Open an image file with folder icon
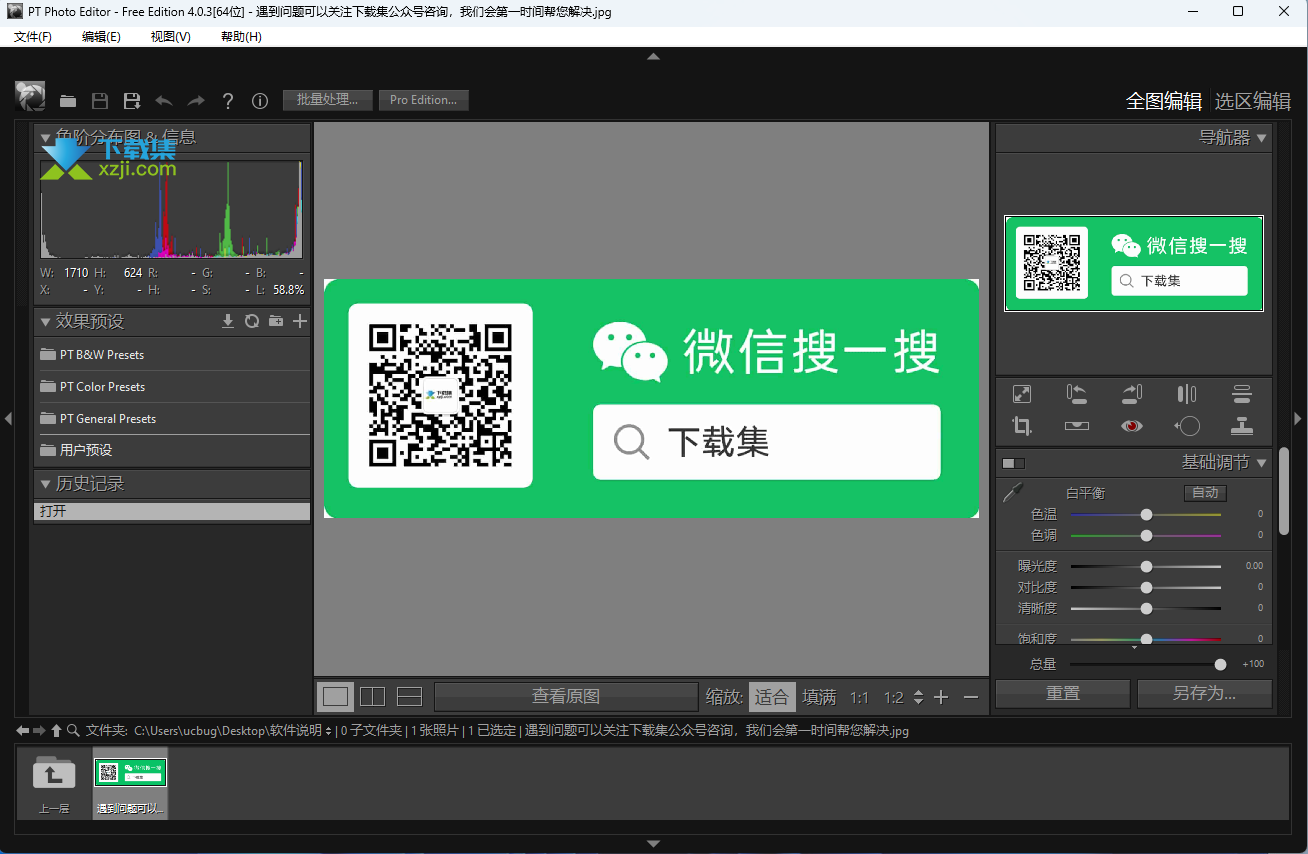Screen dimensions: 1308x854 [x=68, y=101]
